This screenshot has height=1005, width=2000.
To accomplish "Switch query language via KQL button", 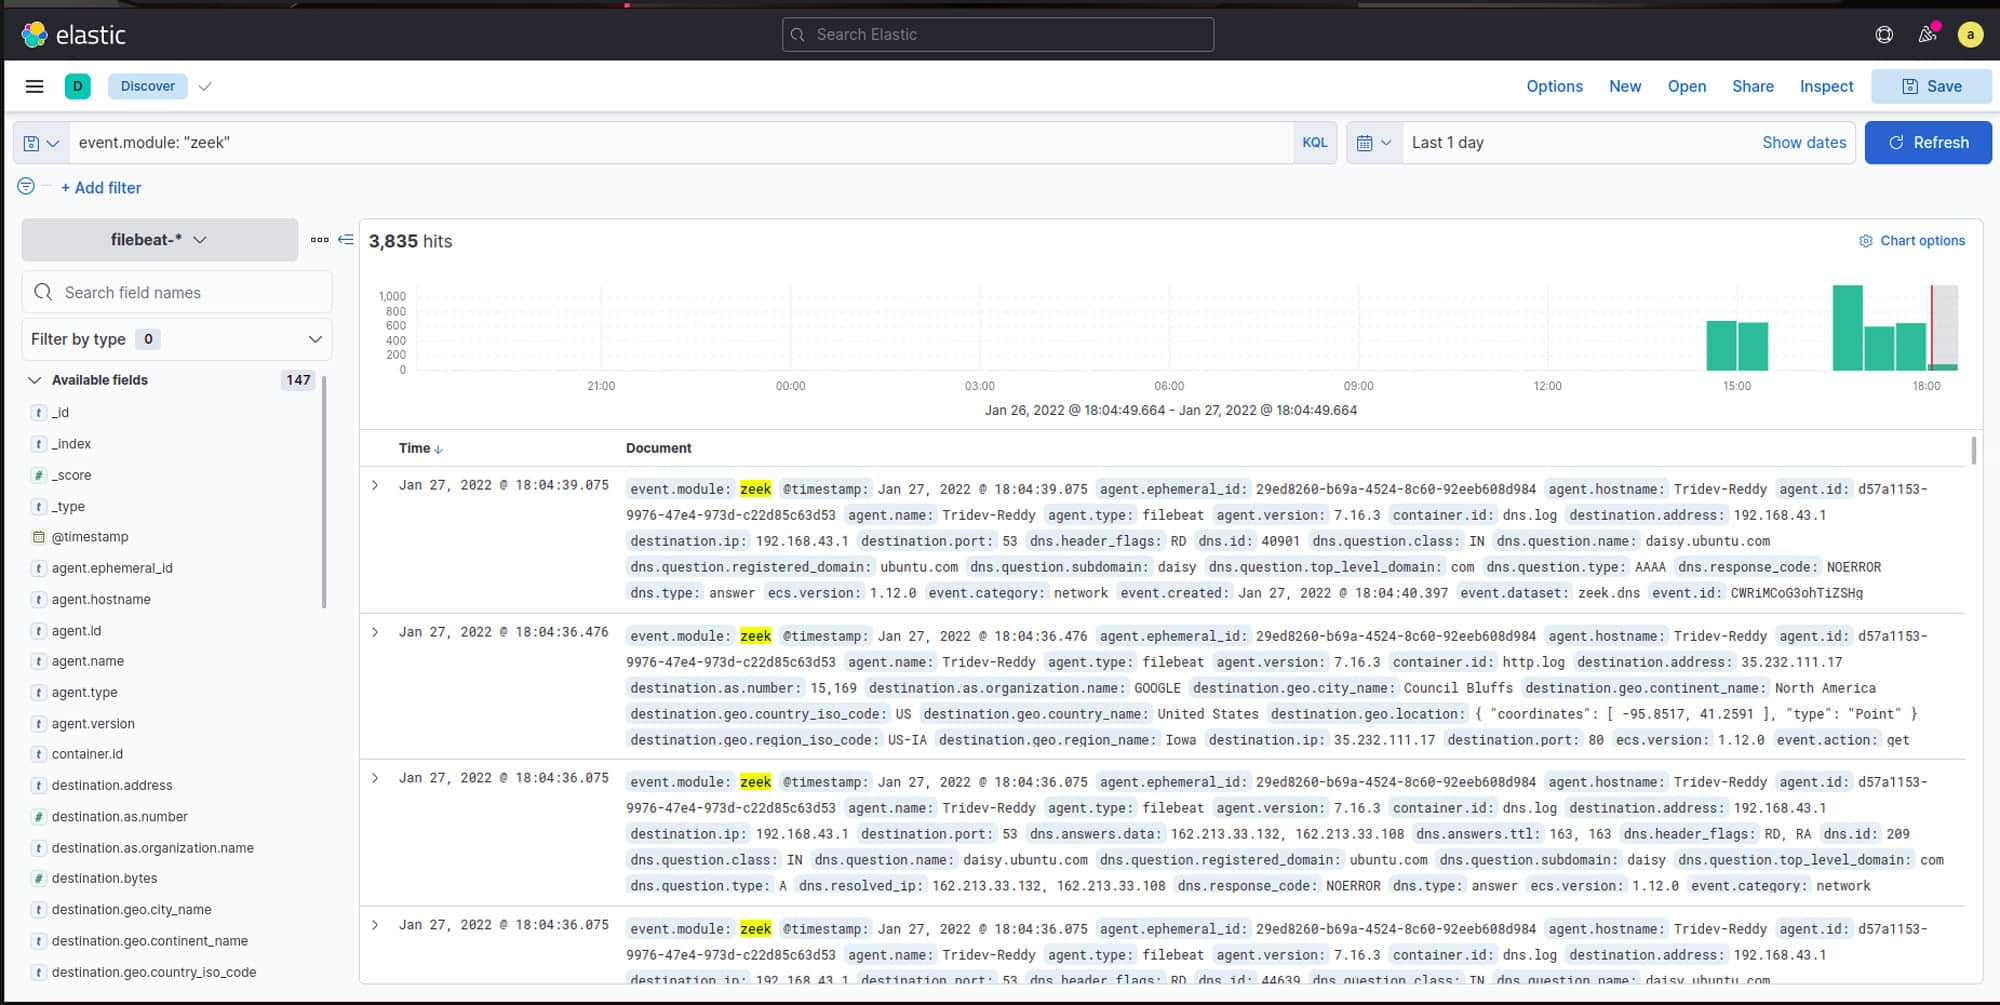I will click(1314, 143).
